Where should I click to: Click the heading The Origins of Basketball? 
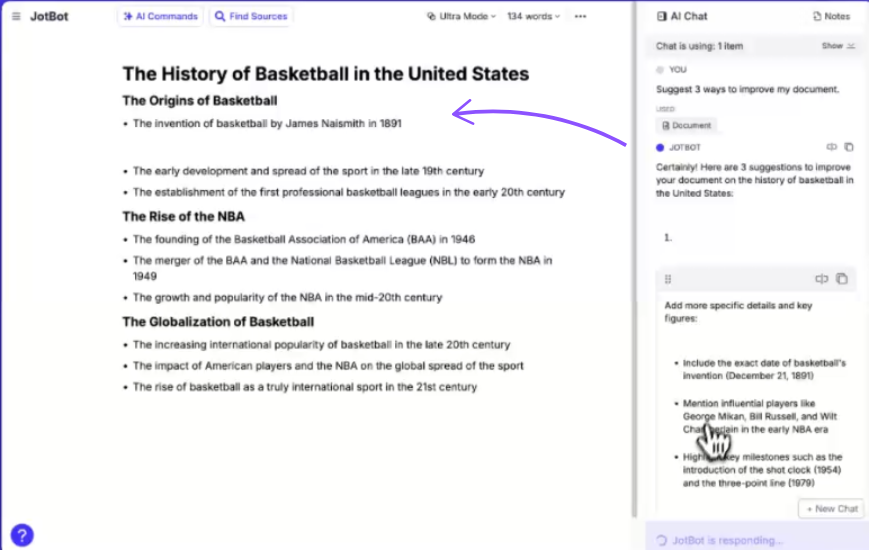coord(200,101)
